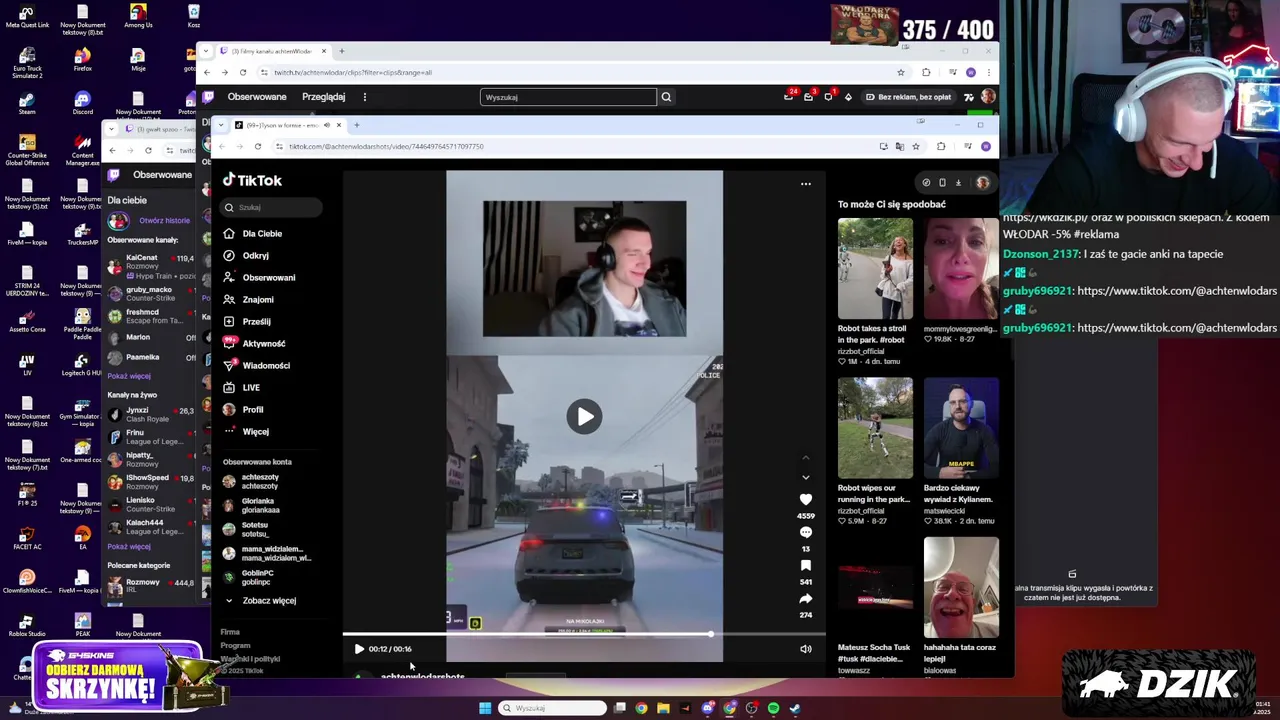Open Odkryj in TikTok sidebar

pyautogui.click(x=246, y=255)
